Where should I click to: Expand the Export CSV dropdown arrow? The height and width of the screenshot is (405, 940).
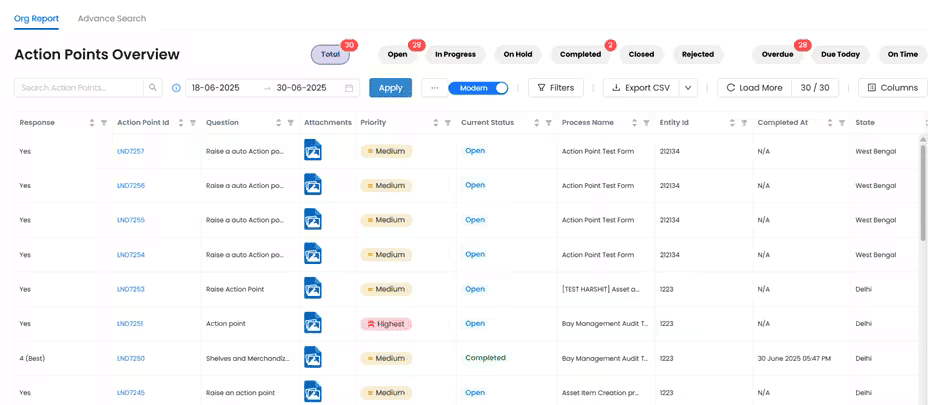click(x=687, y=88)
